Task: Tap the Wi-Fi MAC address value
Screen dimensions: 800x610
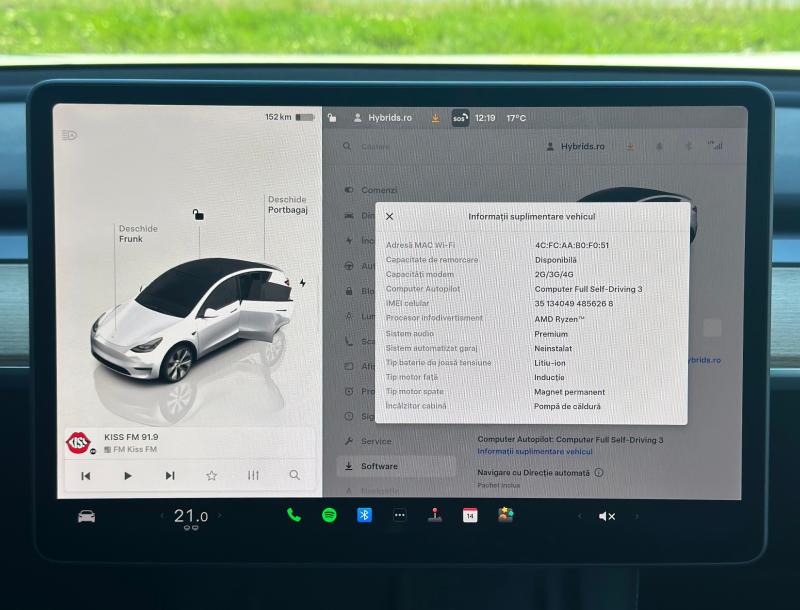Action: pos(571,245)
